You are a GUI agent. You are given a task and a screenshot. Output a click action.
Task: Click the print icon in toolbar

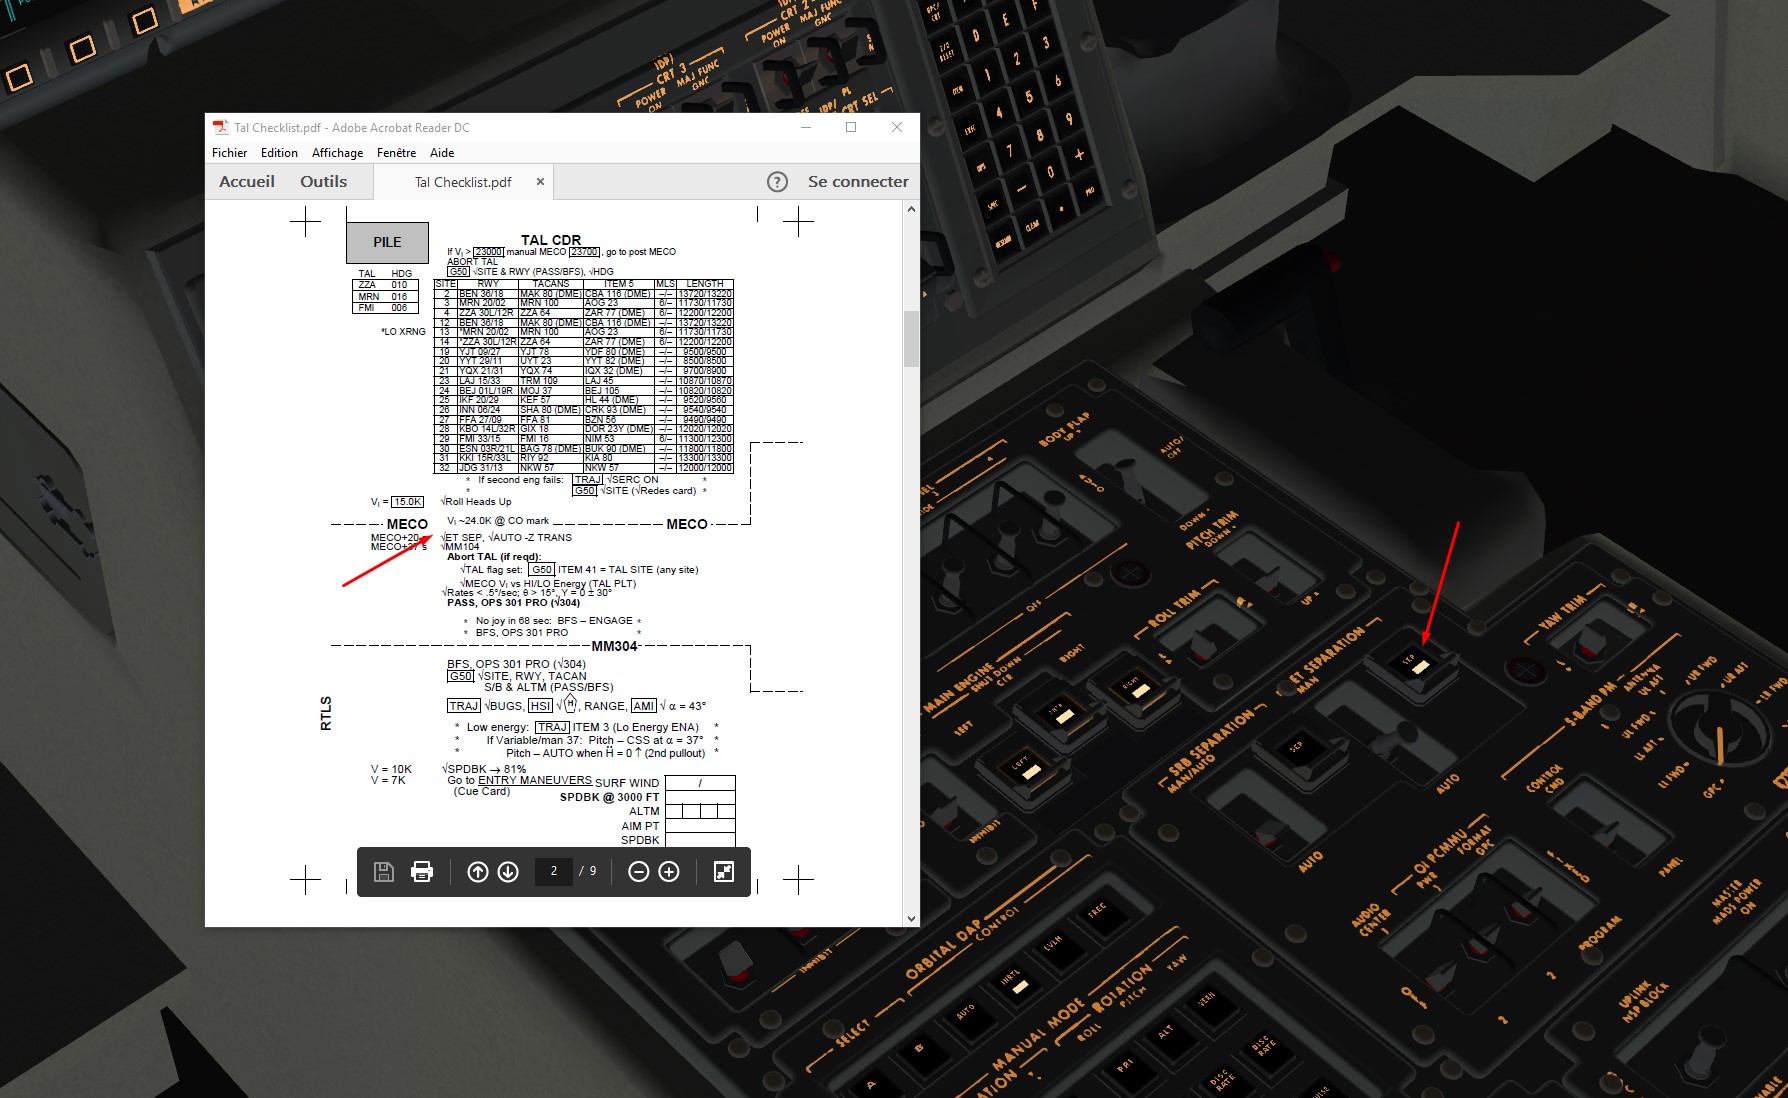pyautogui.click(x=422, y=872)
